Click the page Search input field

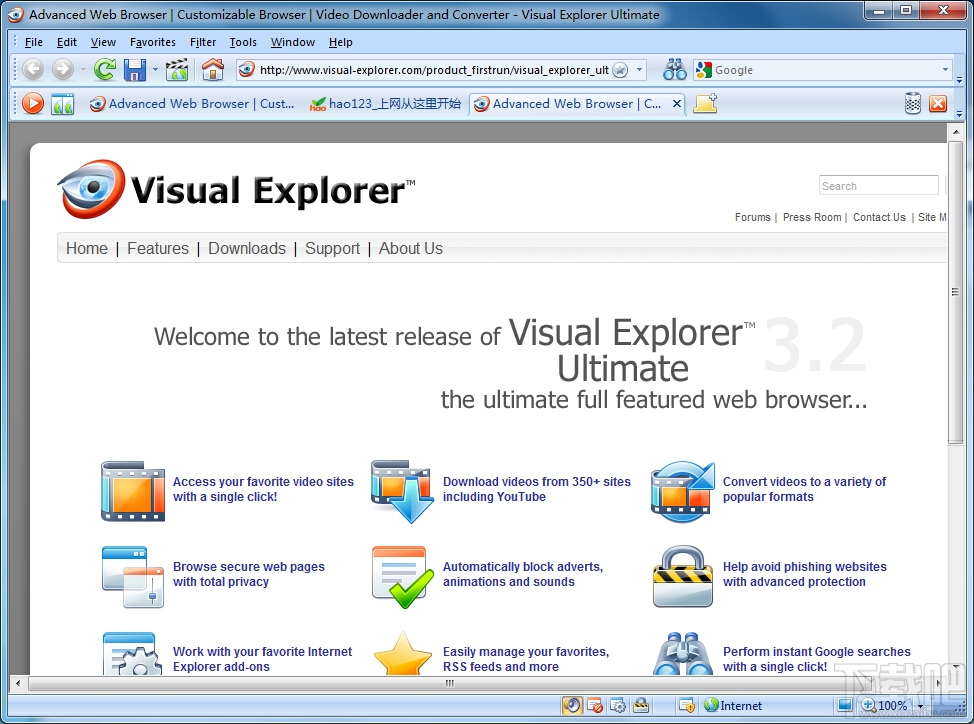tap(878, 186)
